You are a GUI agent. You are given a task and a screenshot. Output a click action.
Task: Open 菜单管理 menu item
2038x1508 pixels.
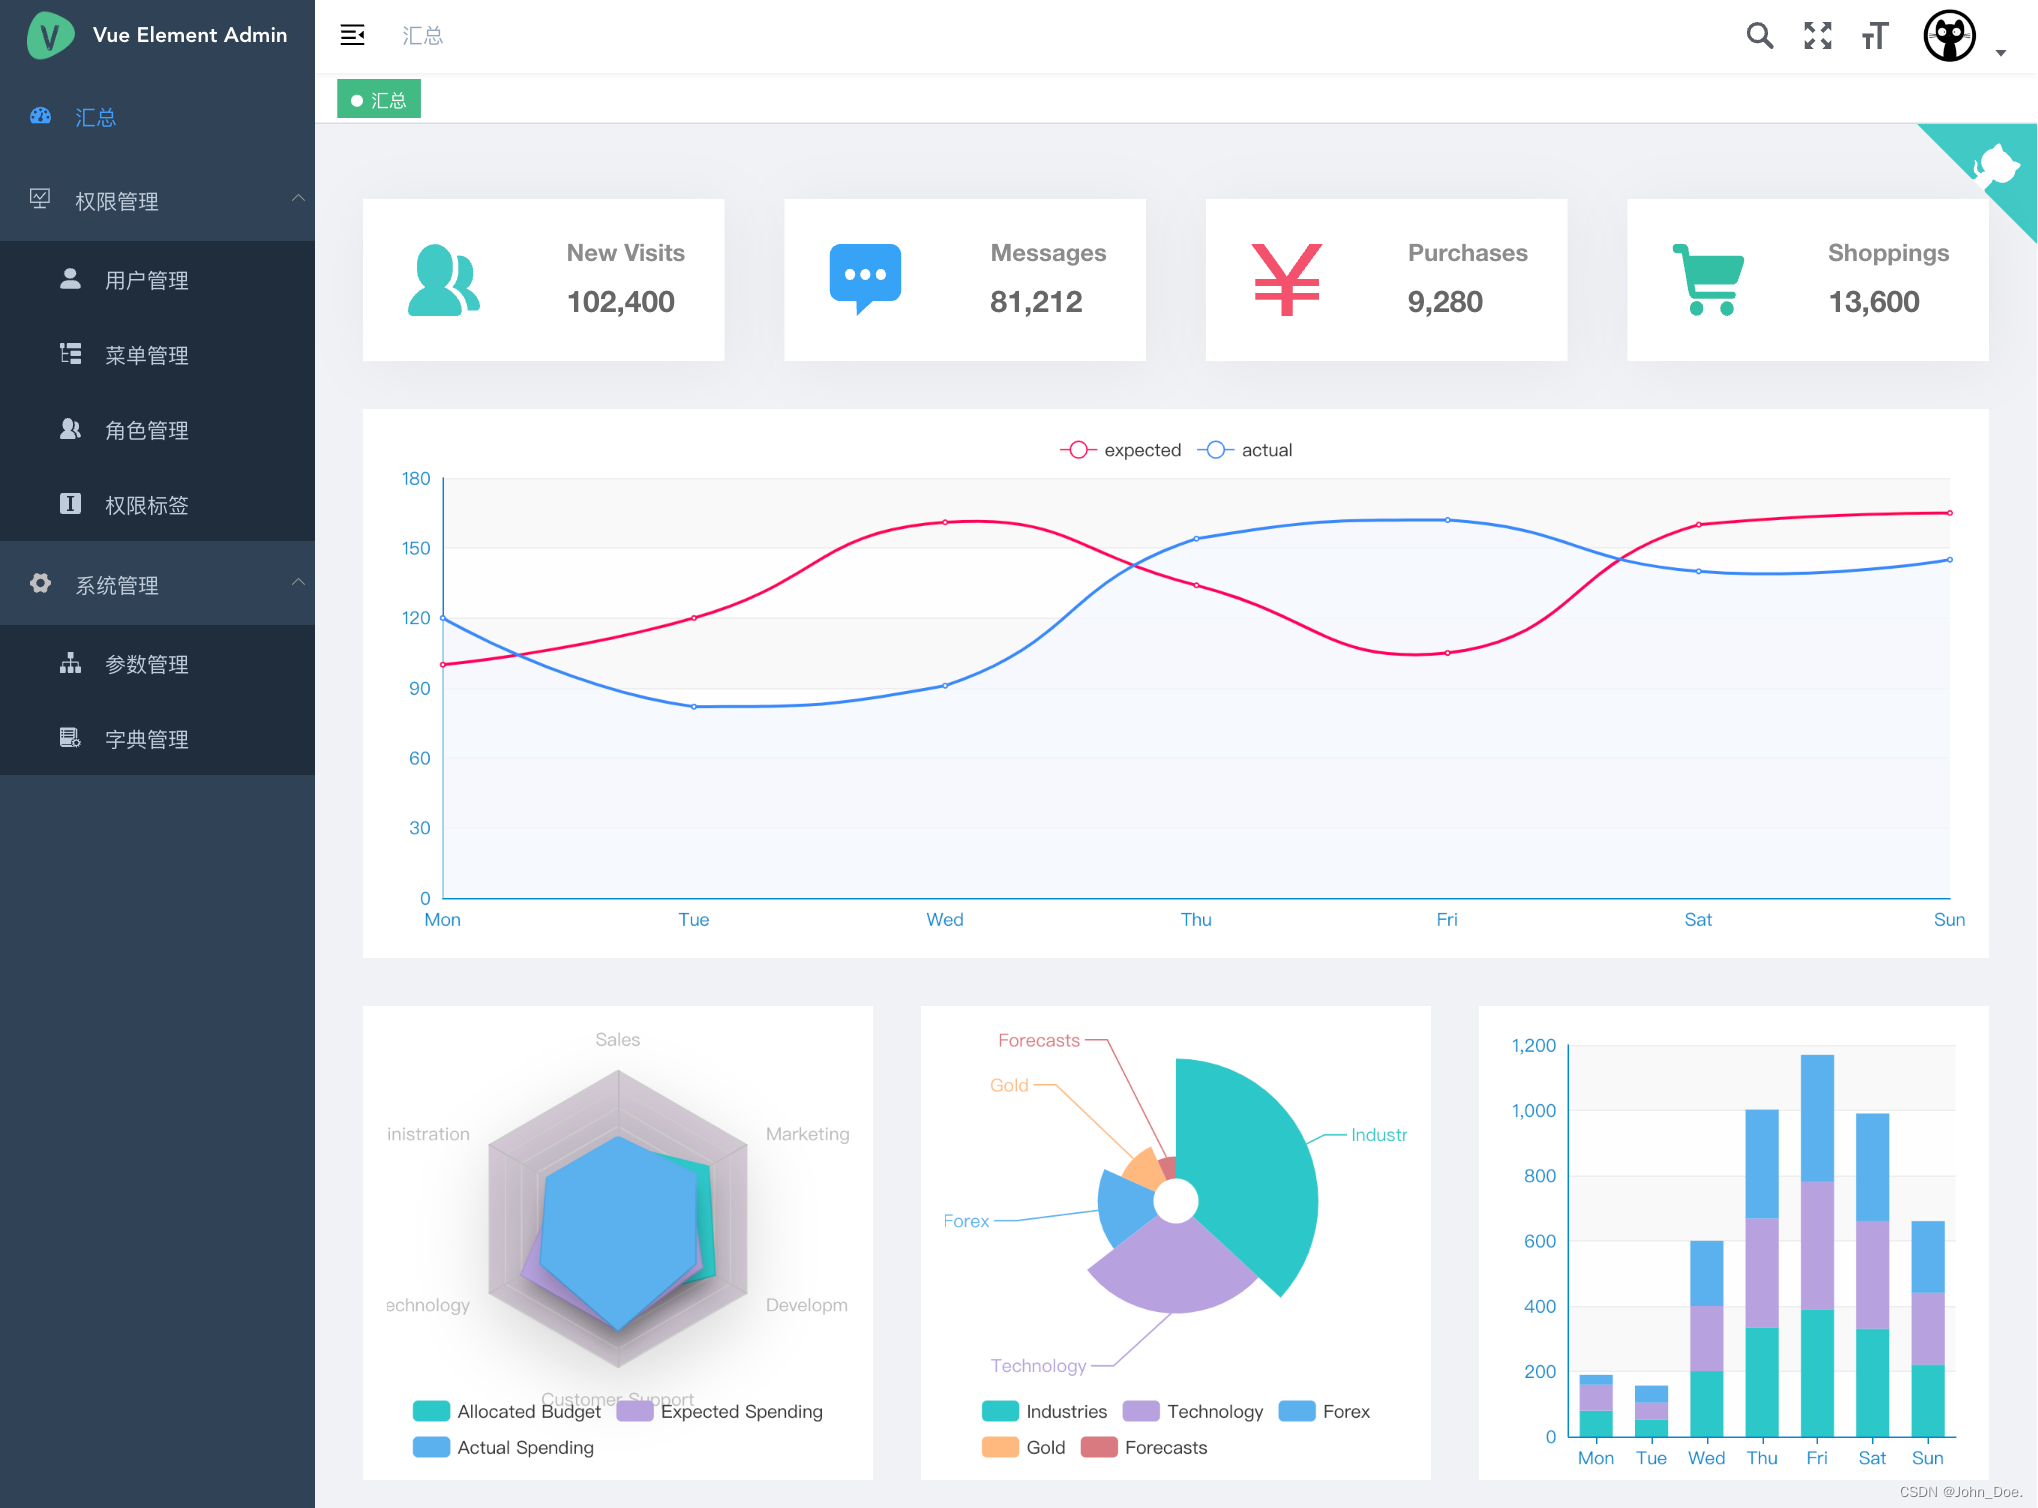click(157, 355)
